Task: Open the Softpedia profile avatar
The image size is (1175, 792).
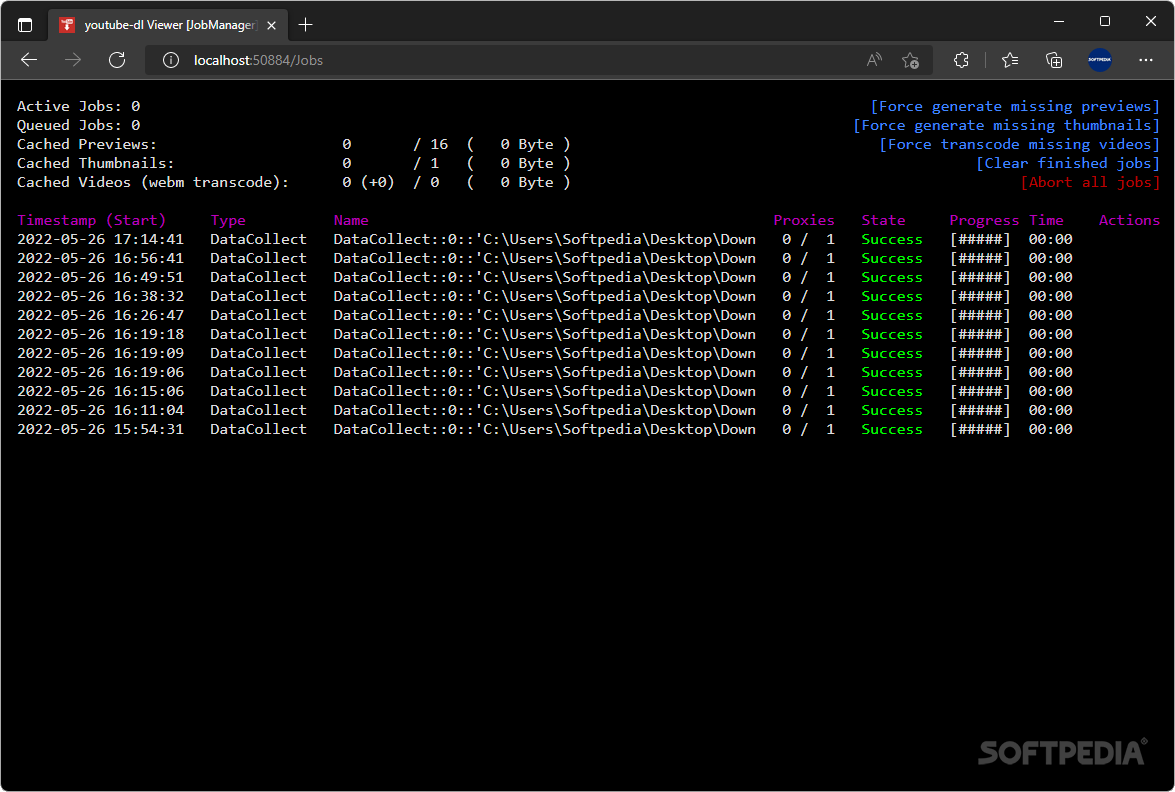Action: click(1099, 60)
